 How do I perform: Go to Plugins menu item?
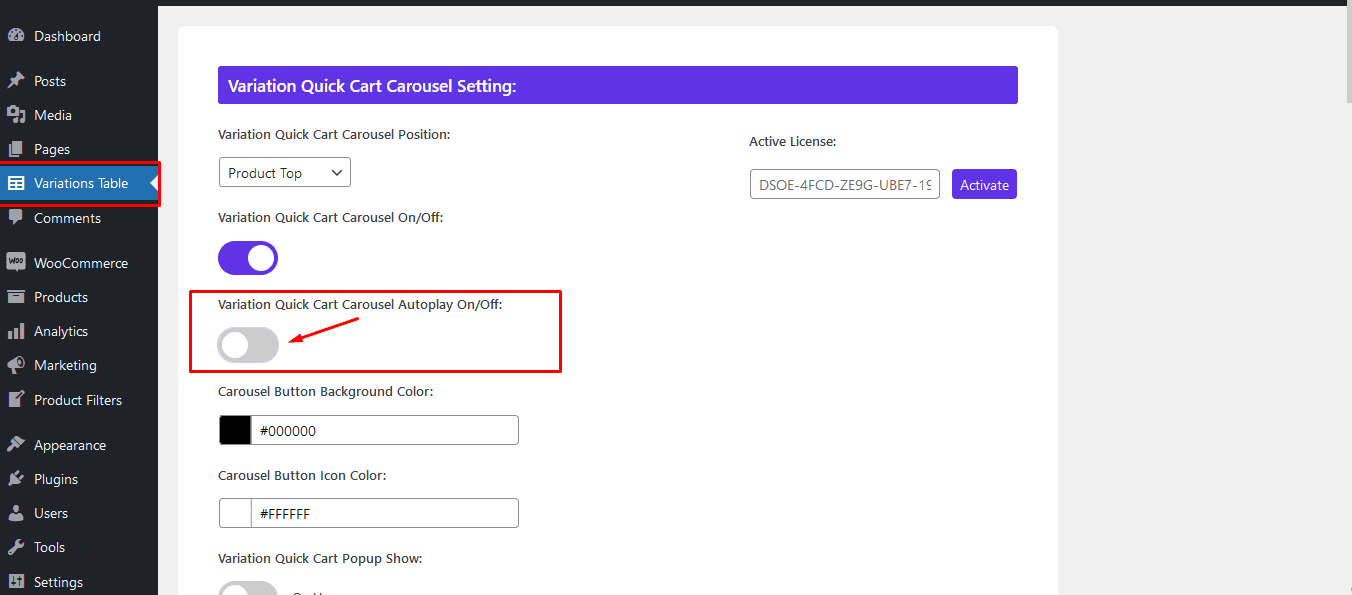coord(79,479)
